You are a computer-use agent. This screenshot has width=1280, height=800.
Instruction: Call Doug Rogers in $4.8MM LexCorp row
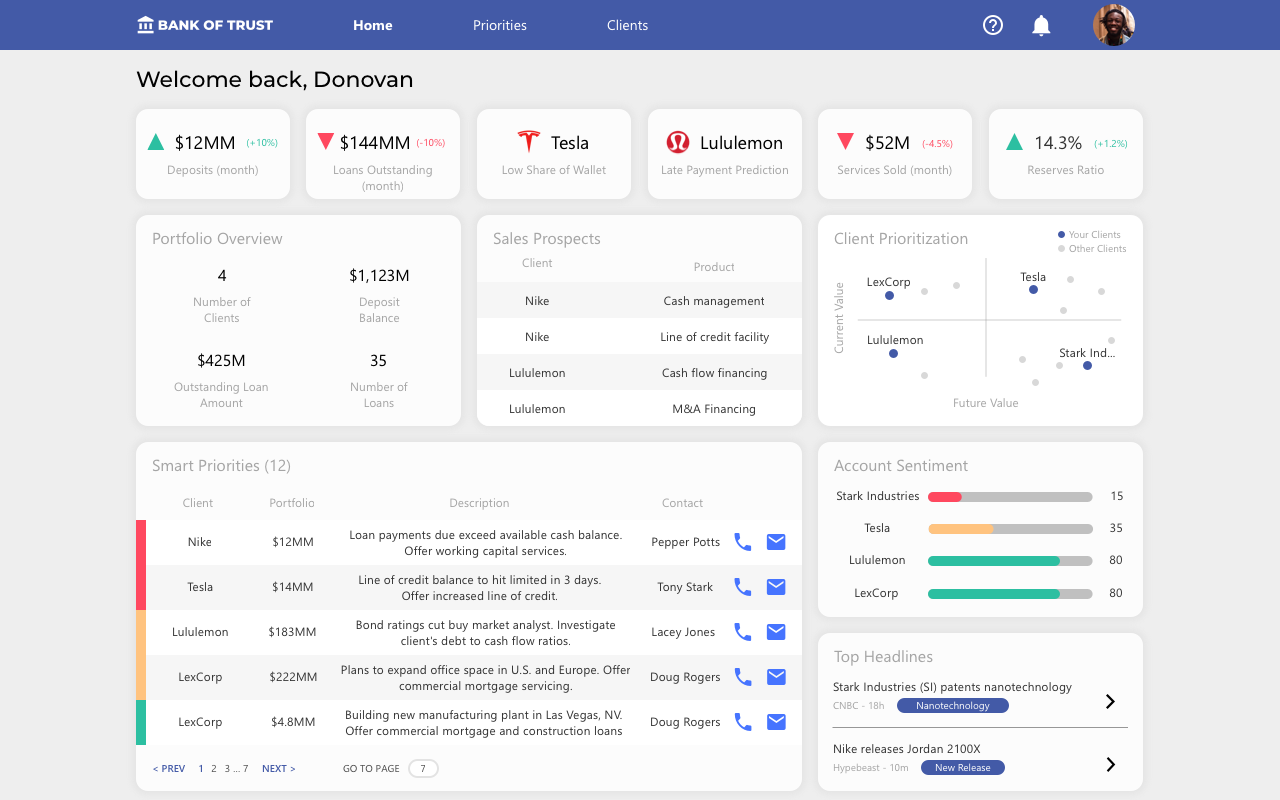click(x=743, y=722)
